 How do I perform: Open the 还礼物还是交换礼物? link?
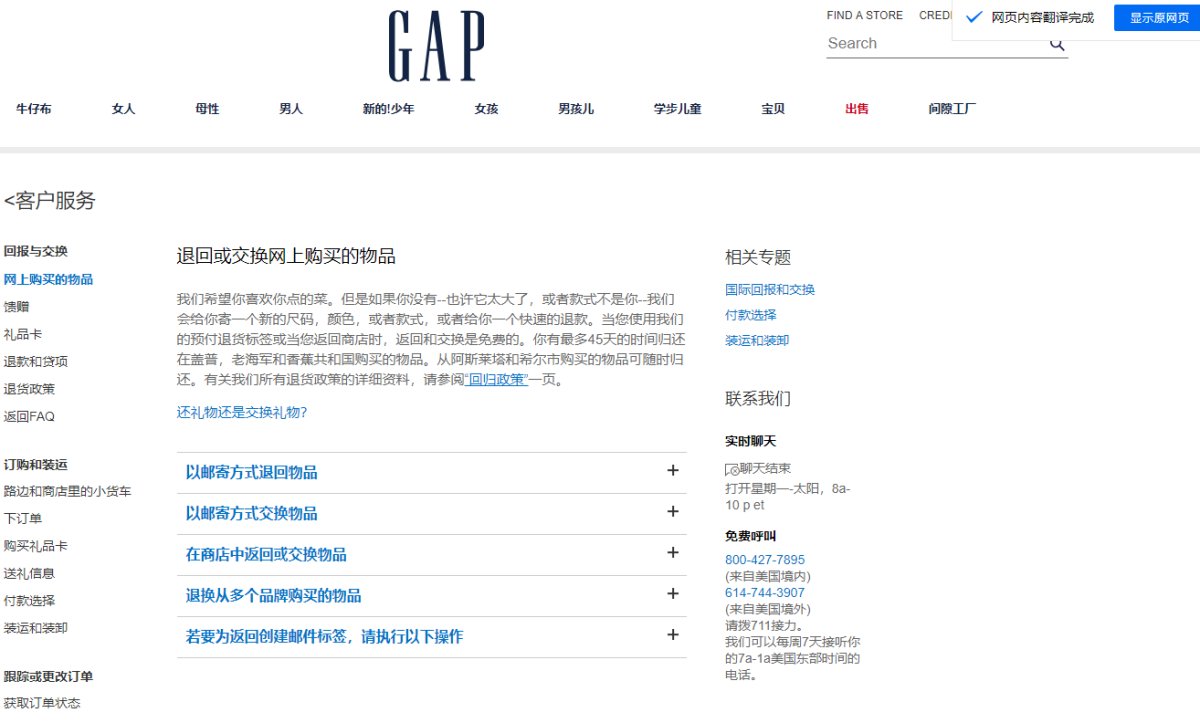point(242,412)
